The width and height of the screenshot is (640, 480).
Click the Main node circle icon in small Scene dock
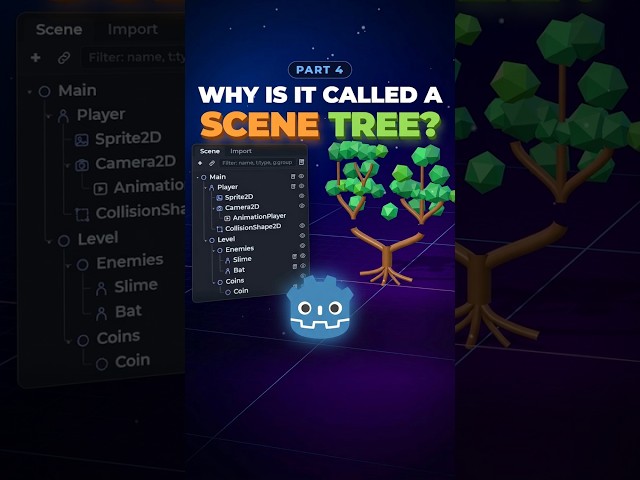[x=203, y=177]
